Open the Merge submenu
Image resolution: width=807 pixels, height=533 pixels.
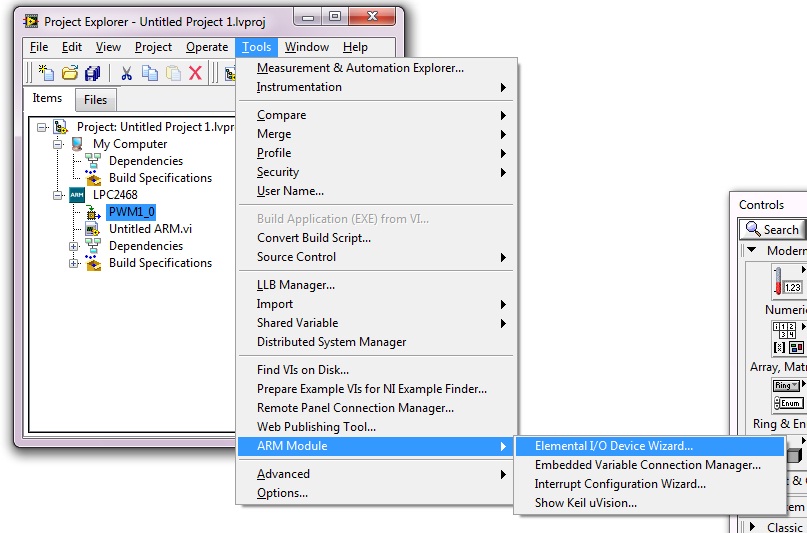click(x=378, y=134)
